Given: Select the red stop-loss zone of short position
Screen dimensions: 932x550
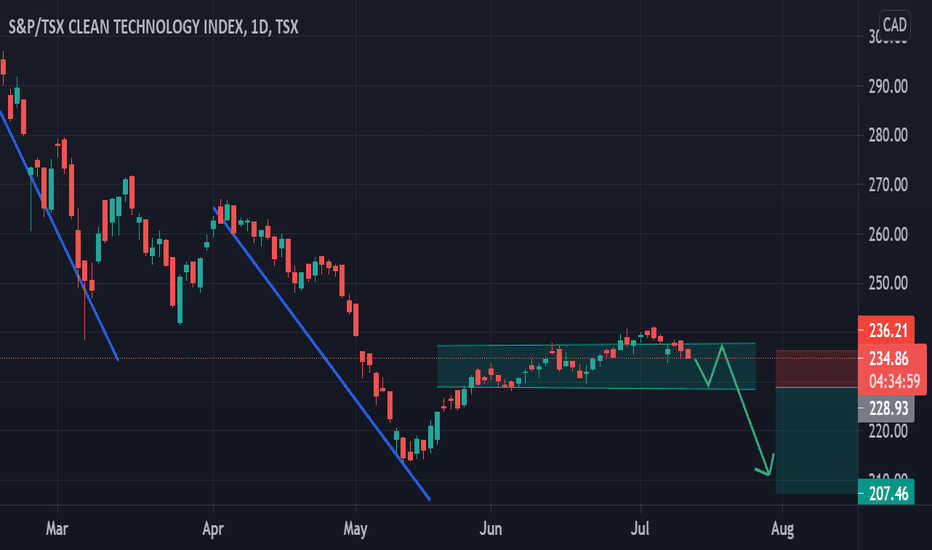Looking at the screenshot, I should (x=817, y=369).
